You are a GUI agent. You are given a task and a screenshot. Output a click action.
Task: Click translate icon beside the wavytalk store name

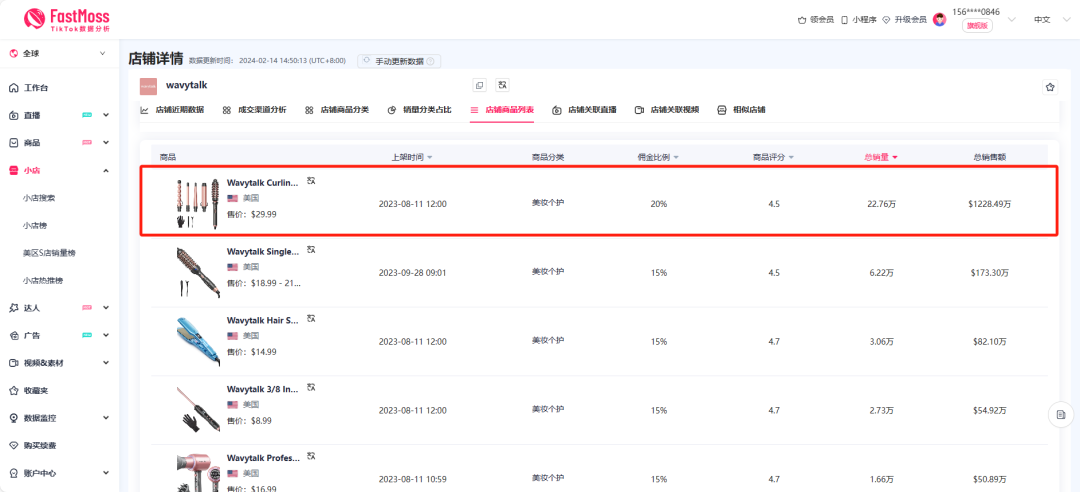click(x=502, y=86)
